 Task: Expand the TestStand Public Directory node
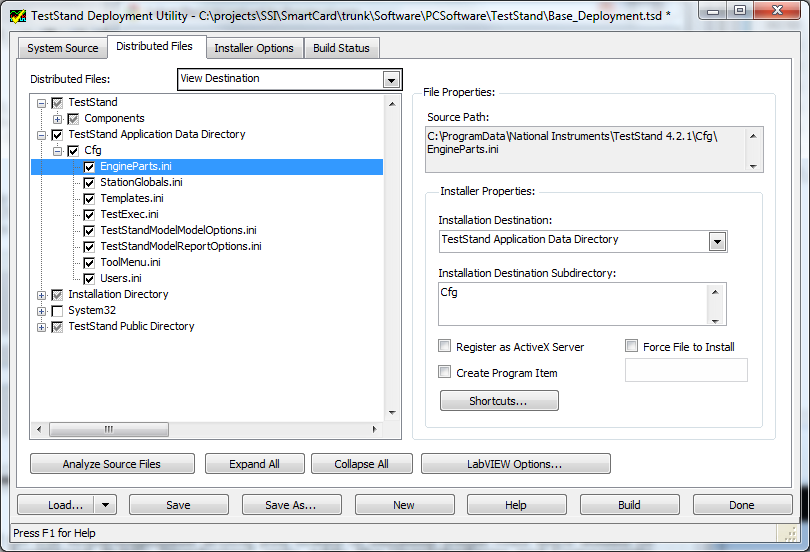click(x=41, y=327)
